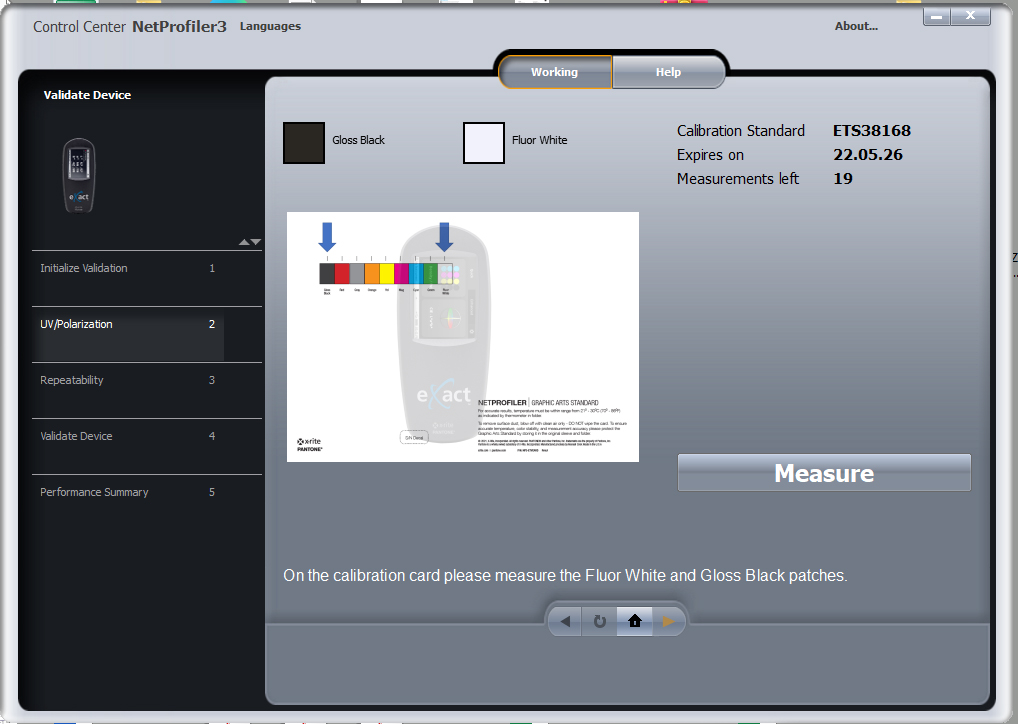This screenshot has width=1018, height=724.
Task: Advance with the orange forward arrow
Action: point(668,622)
